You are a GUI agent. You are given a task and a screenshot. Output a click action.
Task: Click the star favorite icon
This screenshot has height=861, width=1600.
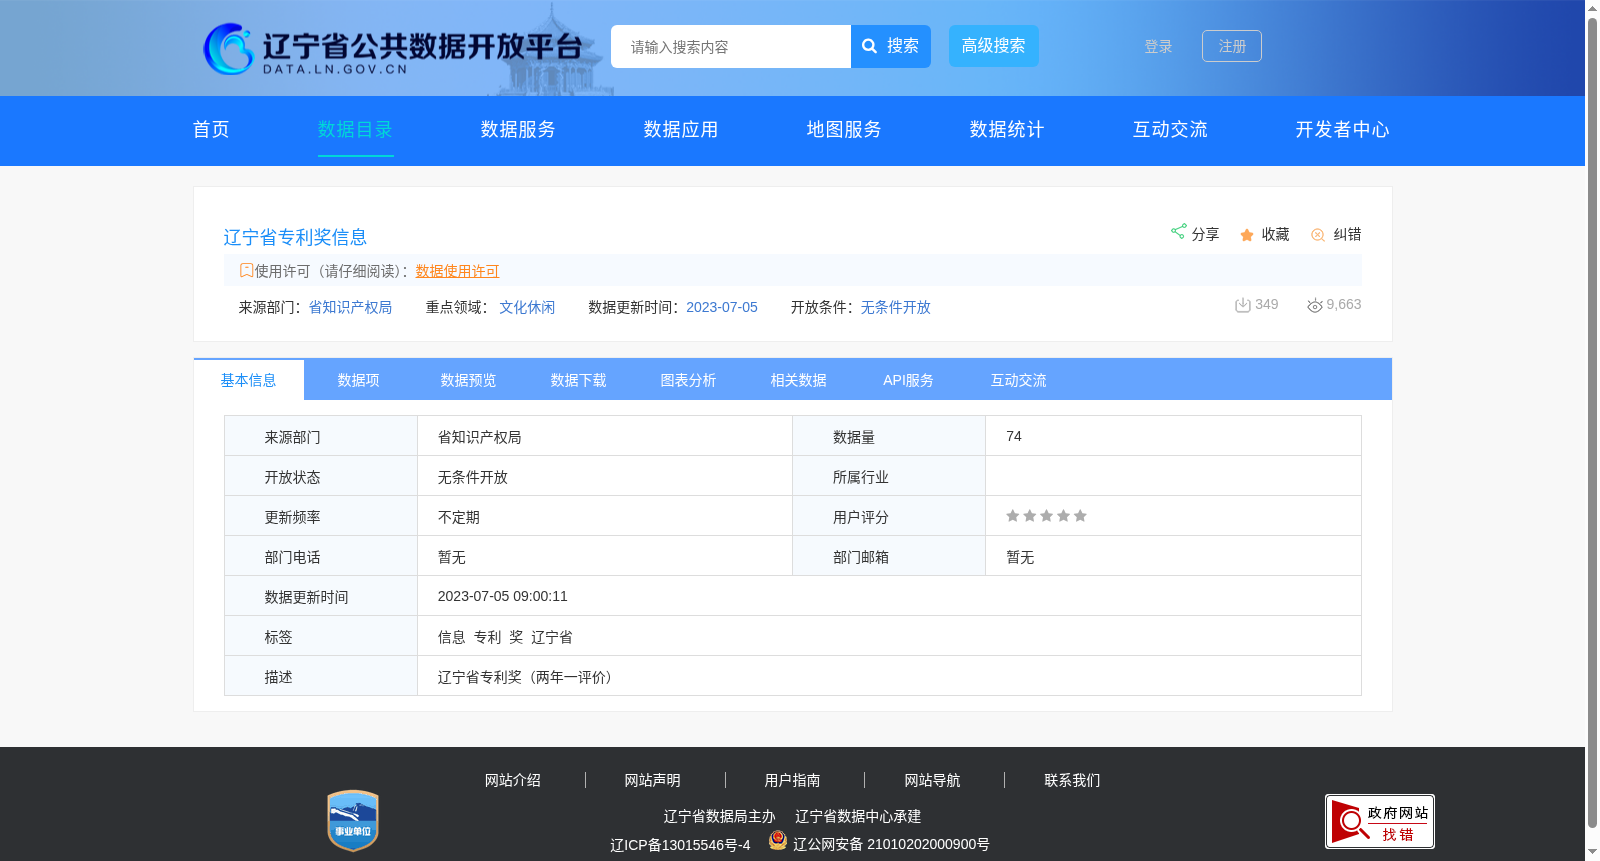pyautogui.click(x=1247, y=235)
